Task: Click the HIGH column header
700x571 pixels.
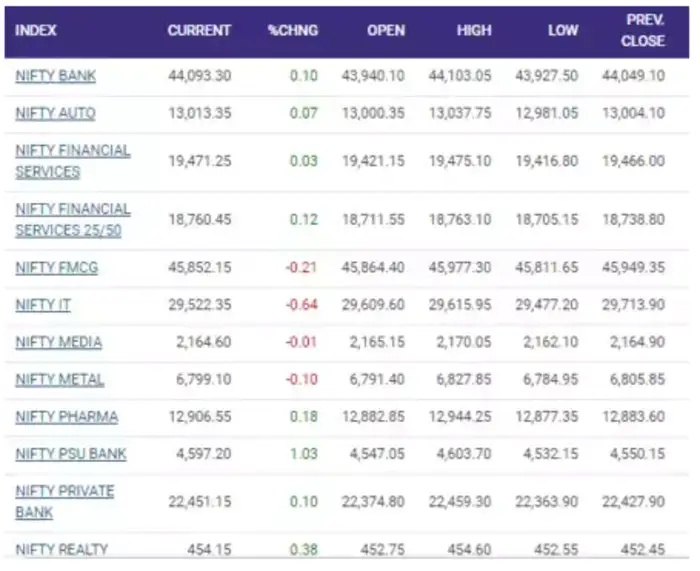Action: 473,30
